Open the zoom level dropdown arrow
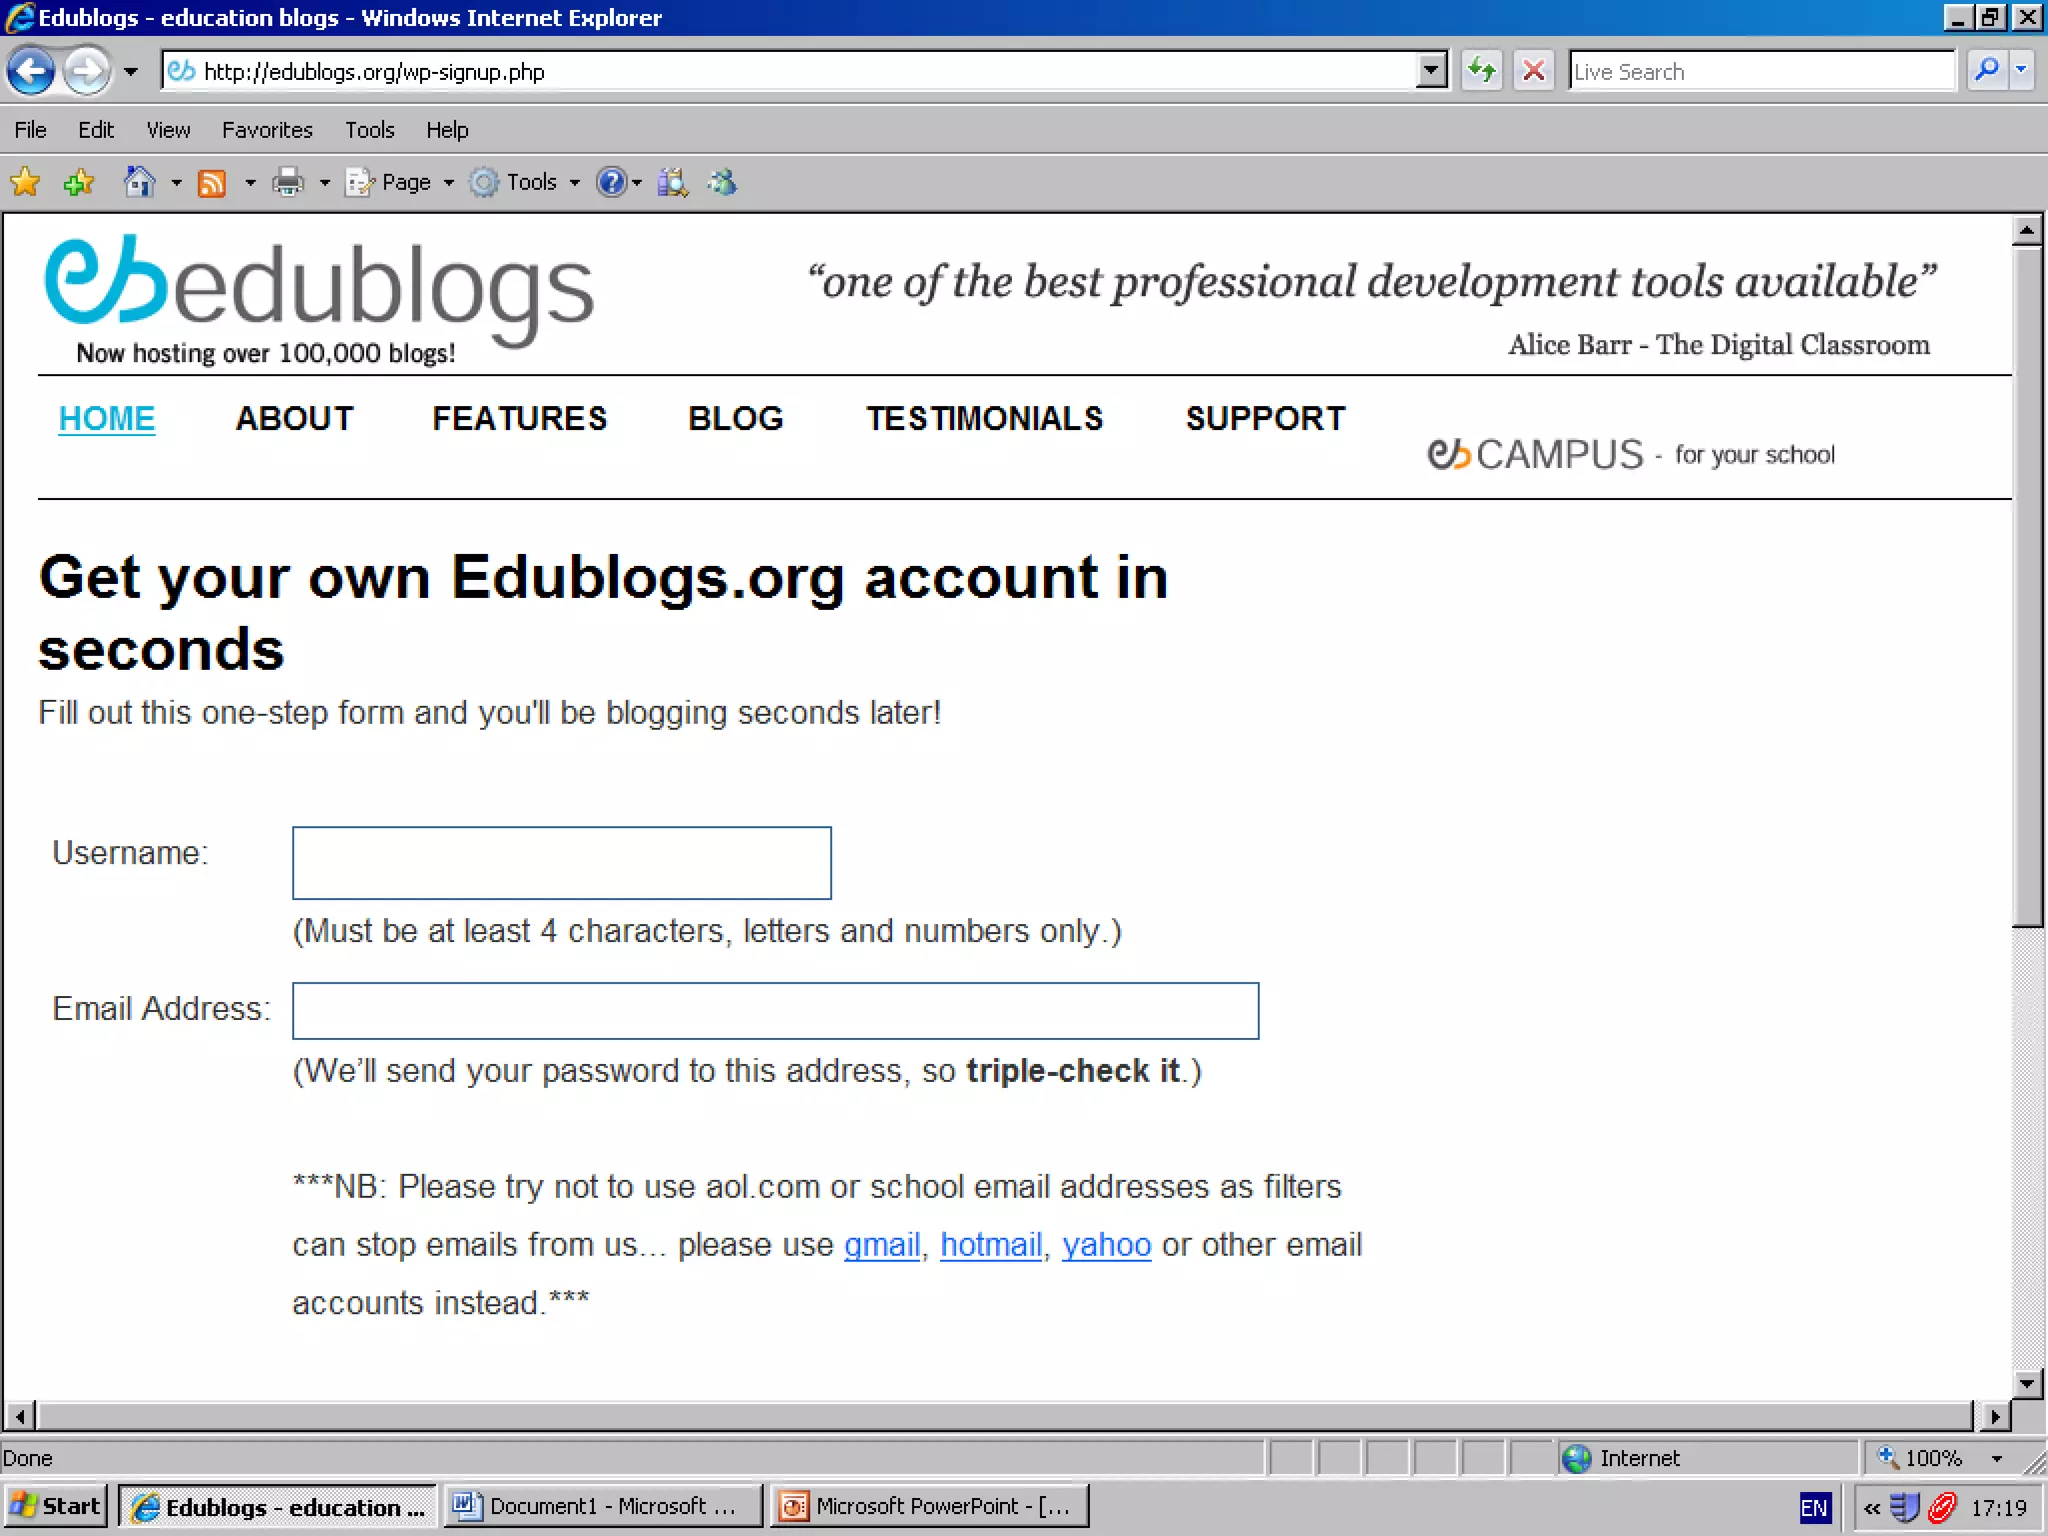 point(1996,1458)
